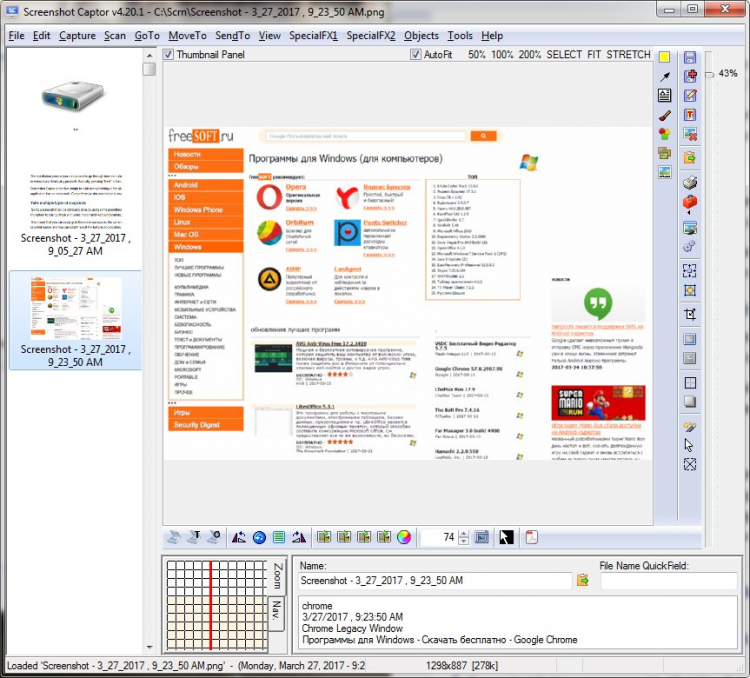Click the picture viewer window icon
The width and height of the screenshot is (750, 678).
(690, 228)
